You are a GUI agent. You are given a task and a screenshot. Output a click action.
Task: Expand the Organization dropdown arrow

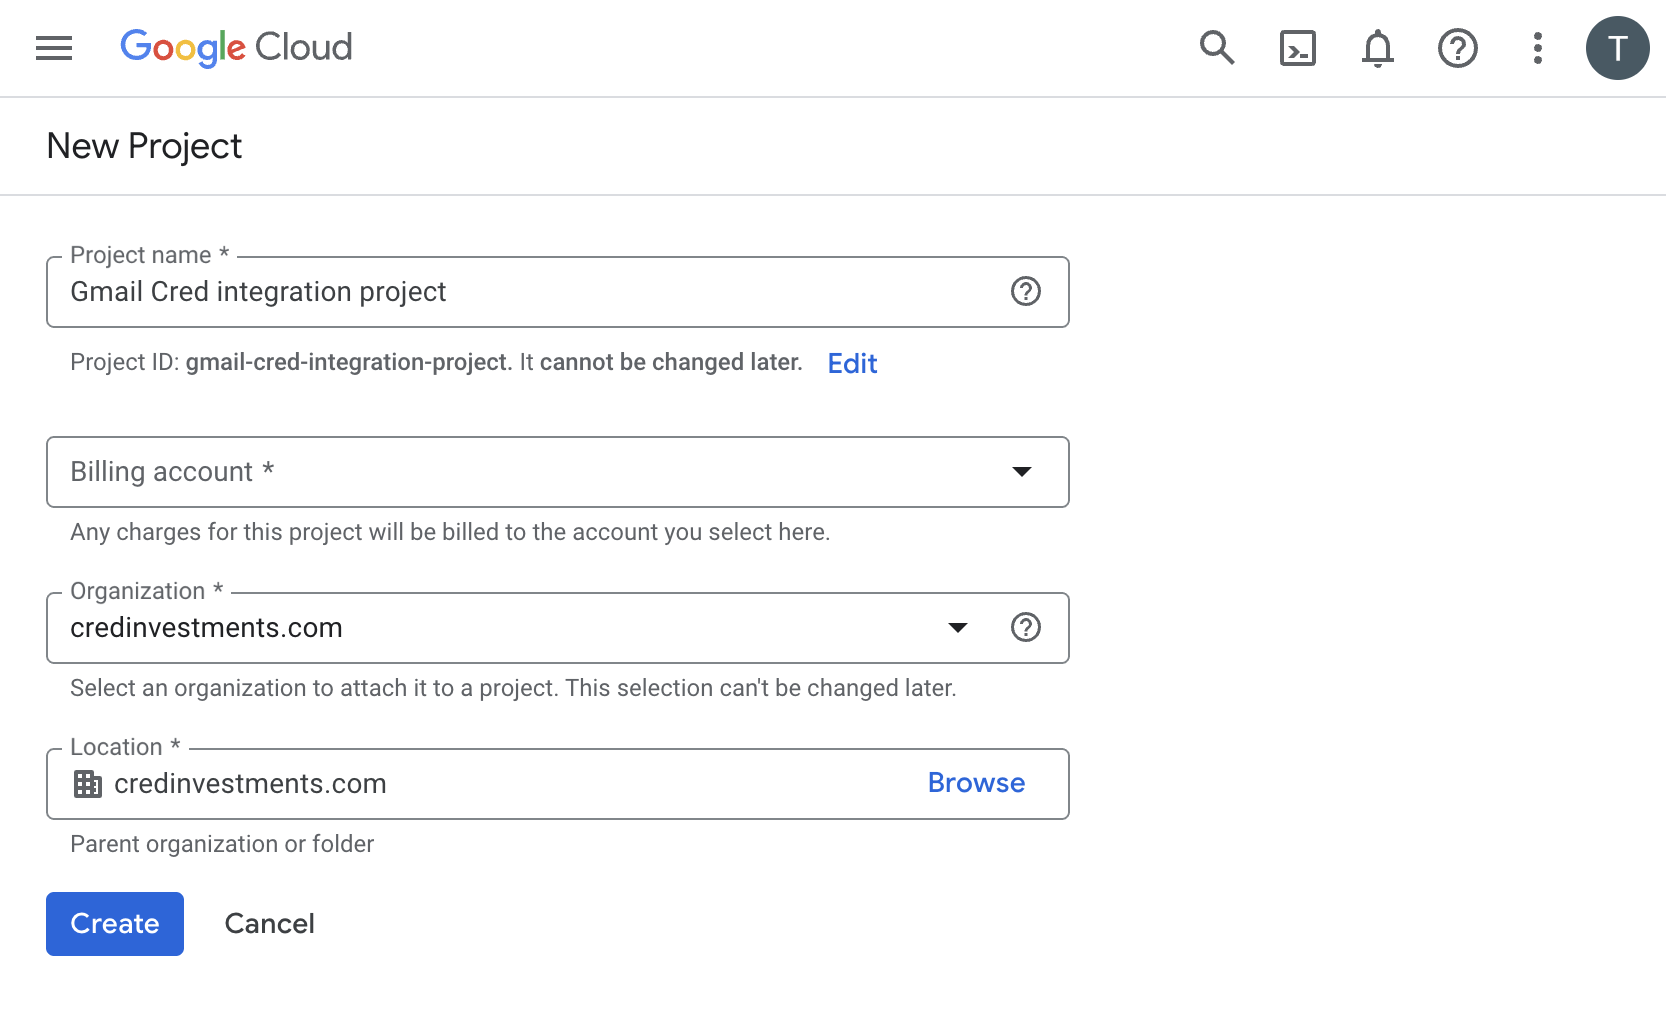point(958,628)
